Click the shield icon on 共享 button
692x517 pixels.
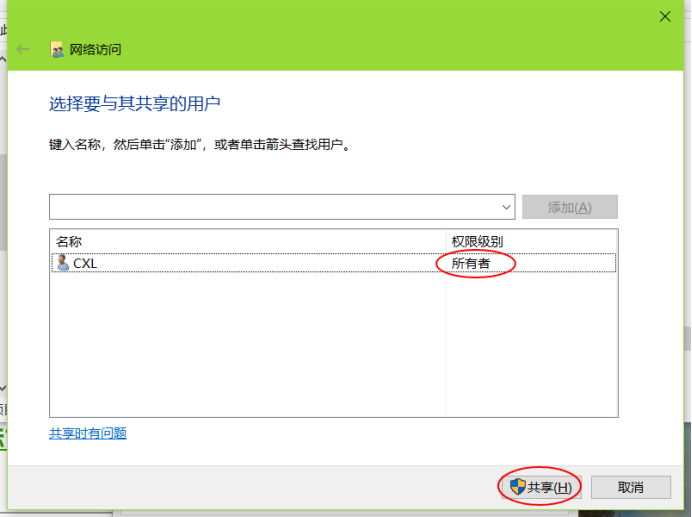click(x=517, y=487)
